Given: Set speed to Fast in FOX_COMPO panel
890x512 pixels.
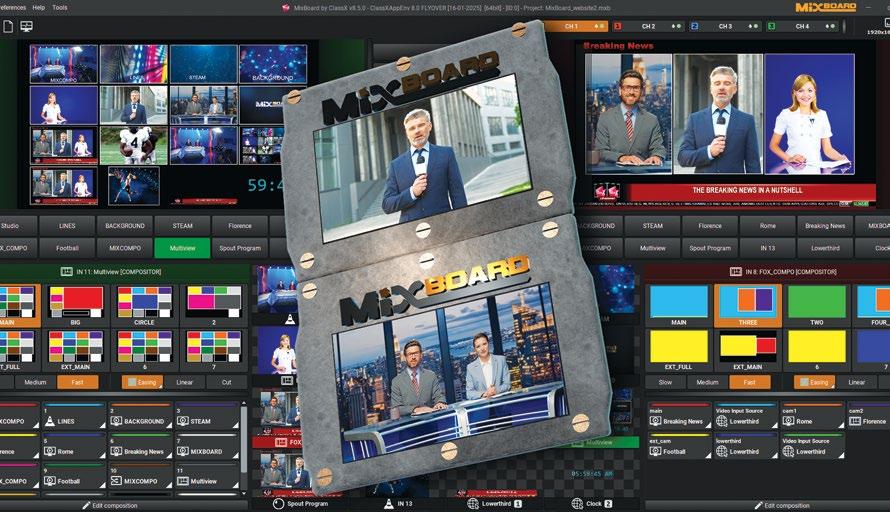Looking at the screenshot, I should [x=750, y=383].
